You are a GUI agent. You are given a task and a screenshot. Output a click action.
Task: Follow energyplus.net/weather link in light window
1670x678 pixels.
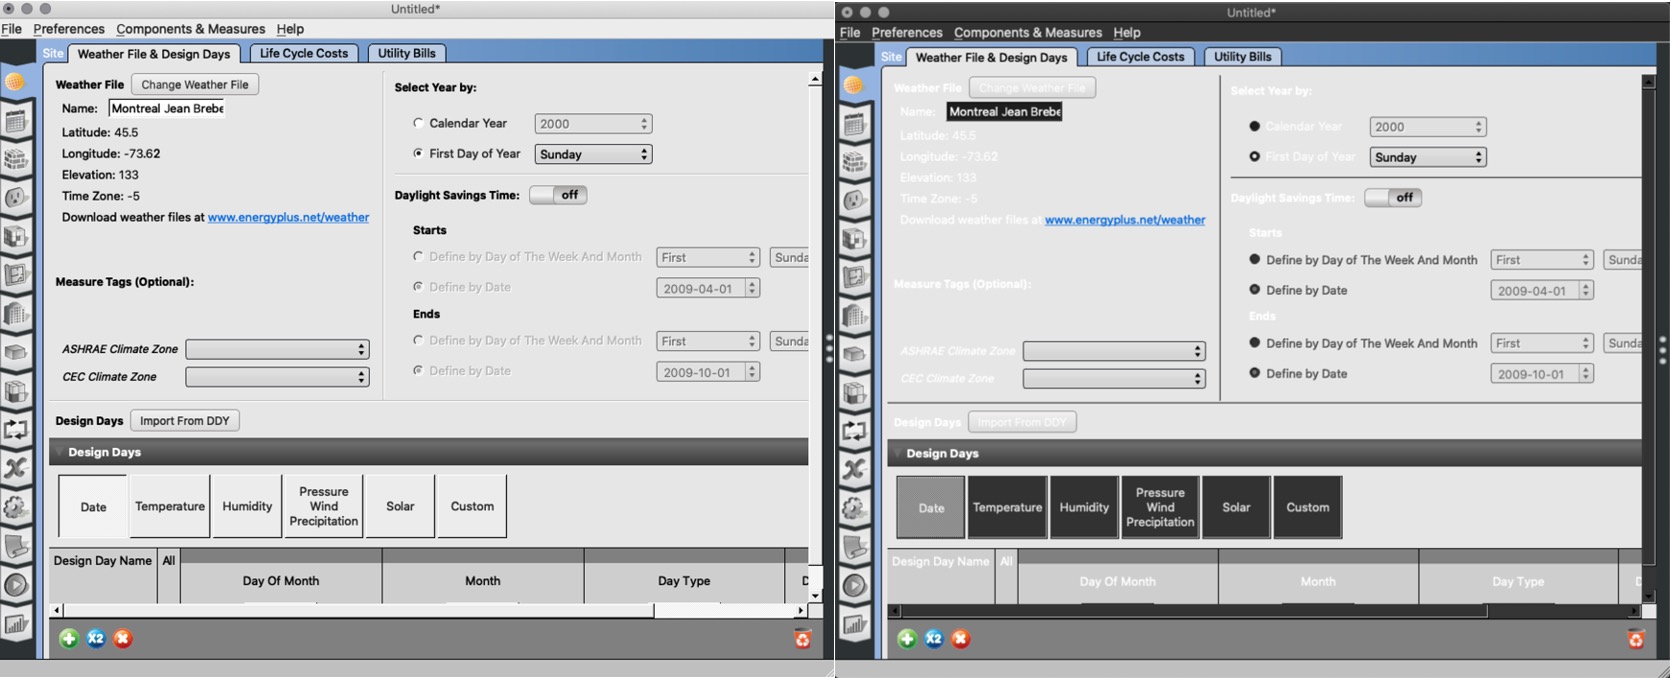(x=288, y=217)
